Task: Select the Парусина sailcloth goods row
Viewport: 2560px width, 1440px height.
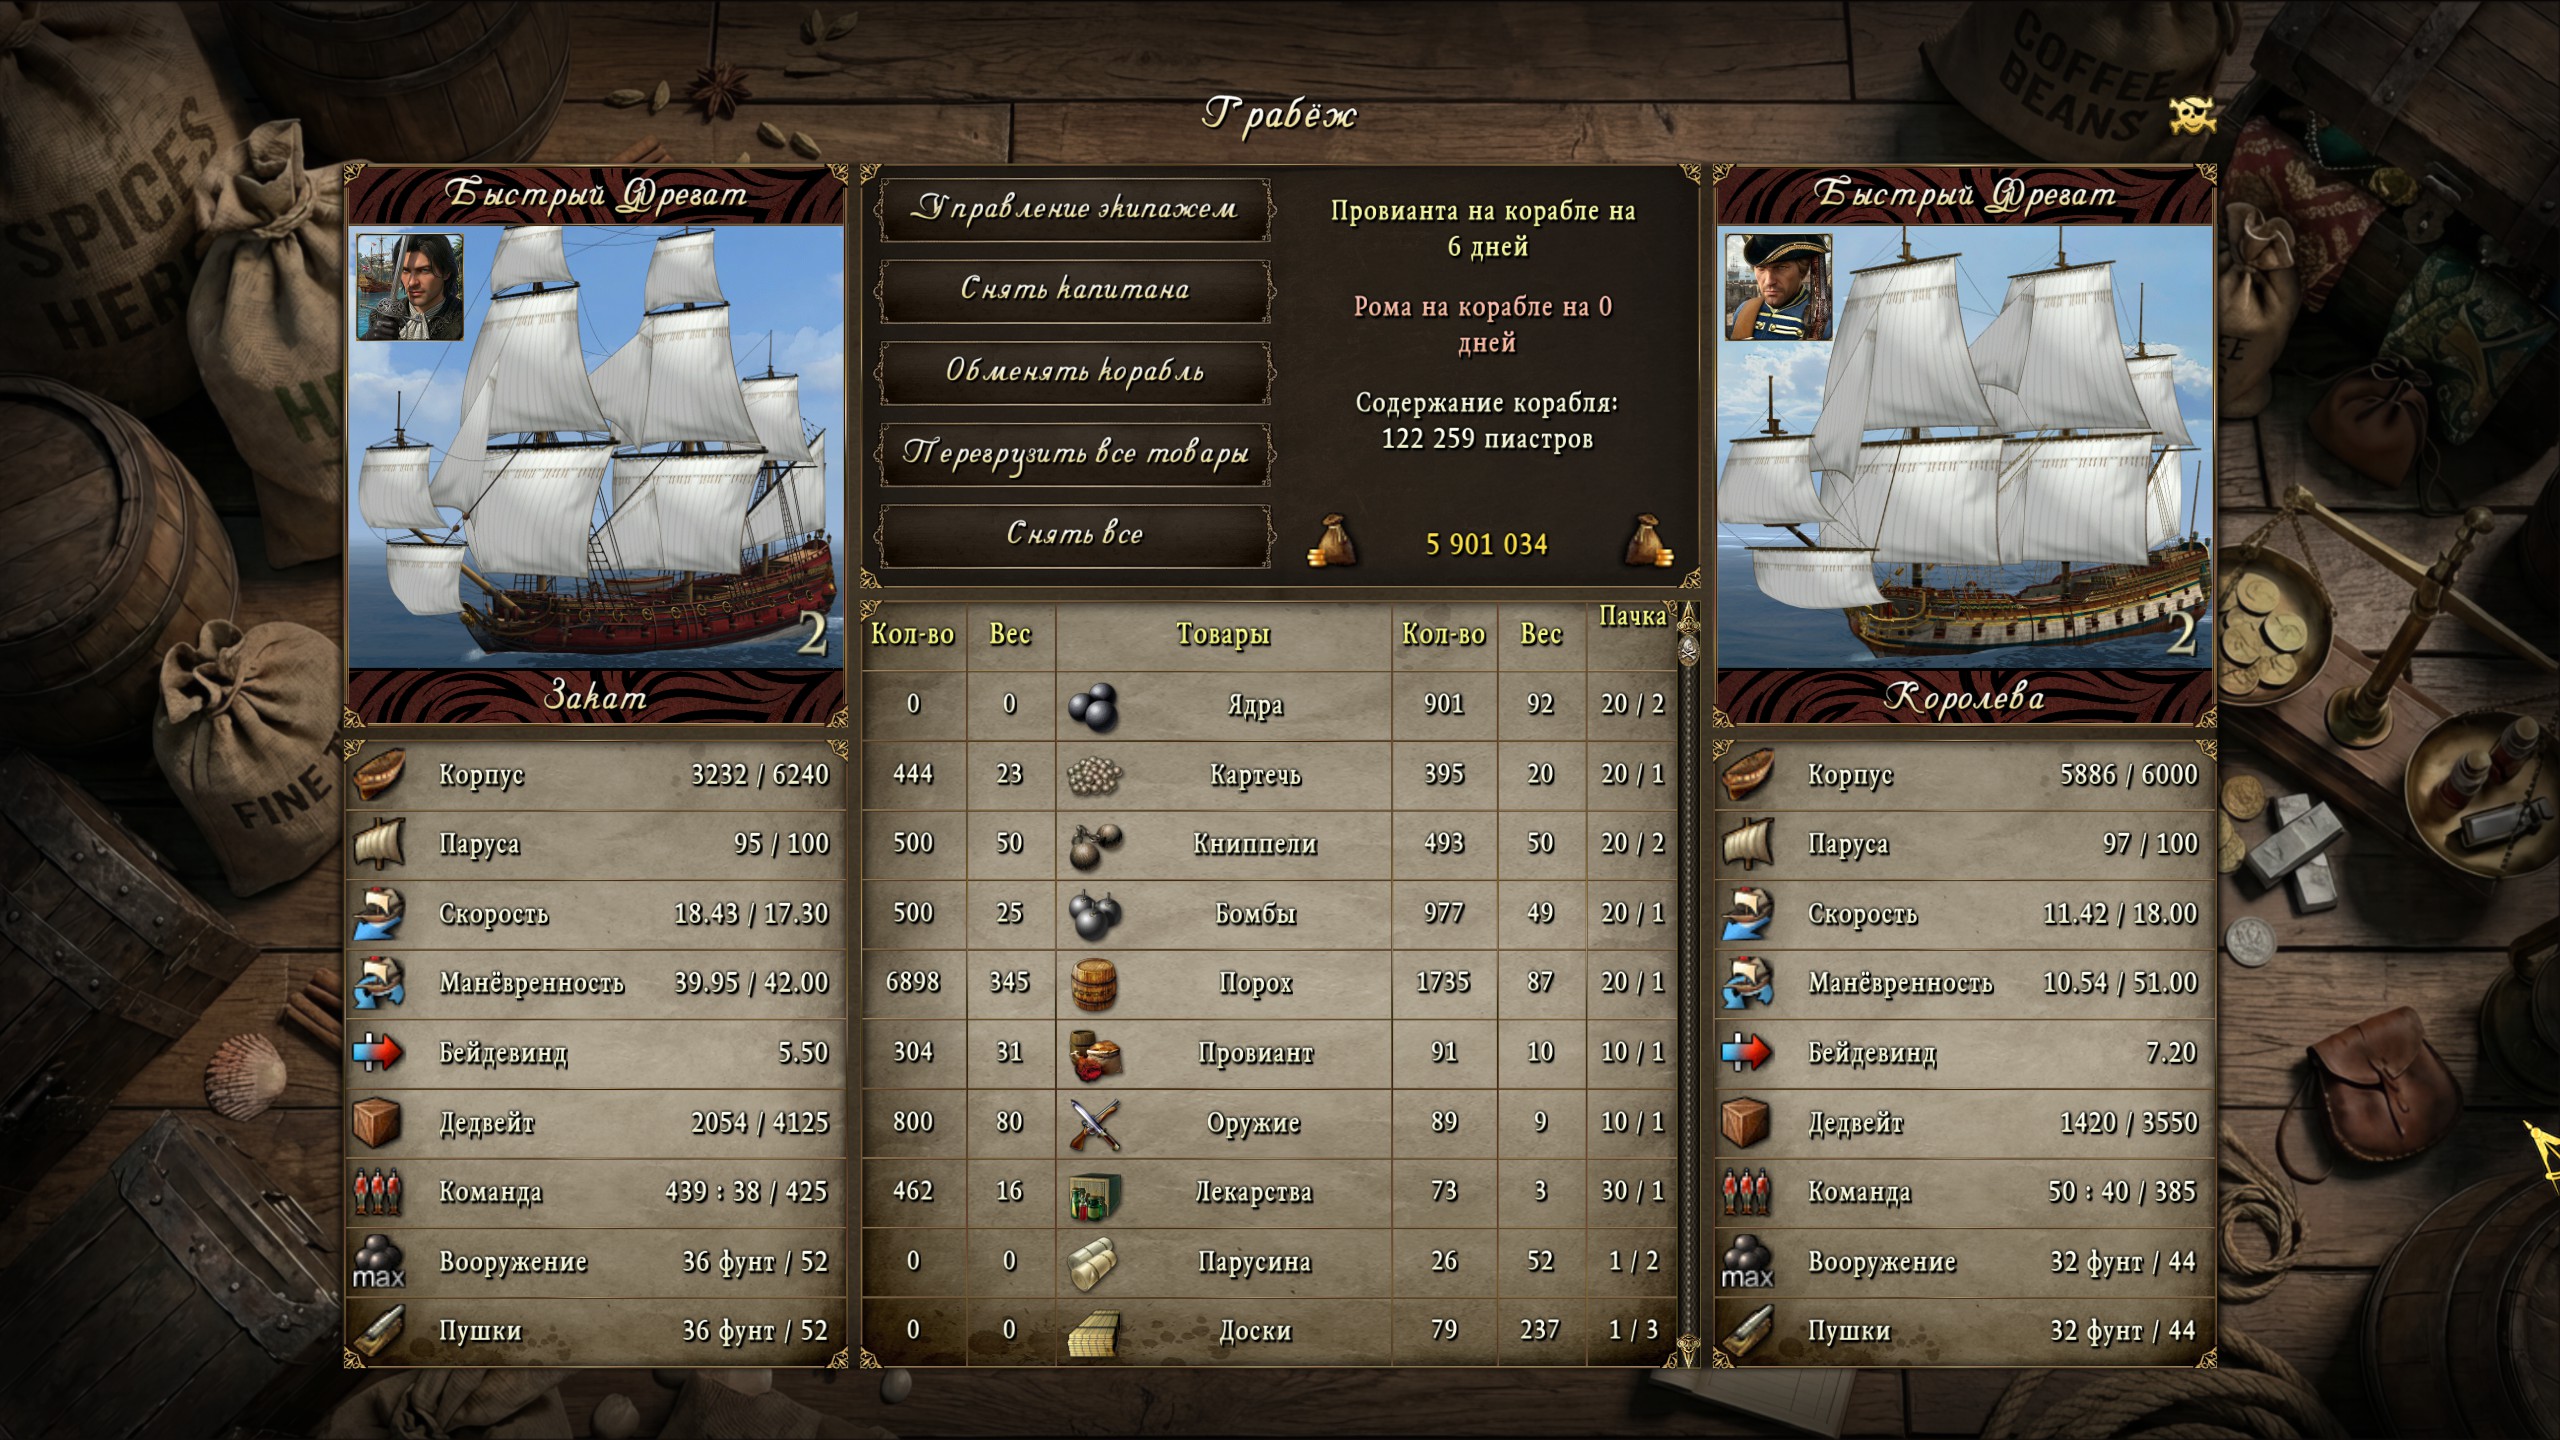Action: click(x=1268, y=1262)
